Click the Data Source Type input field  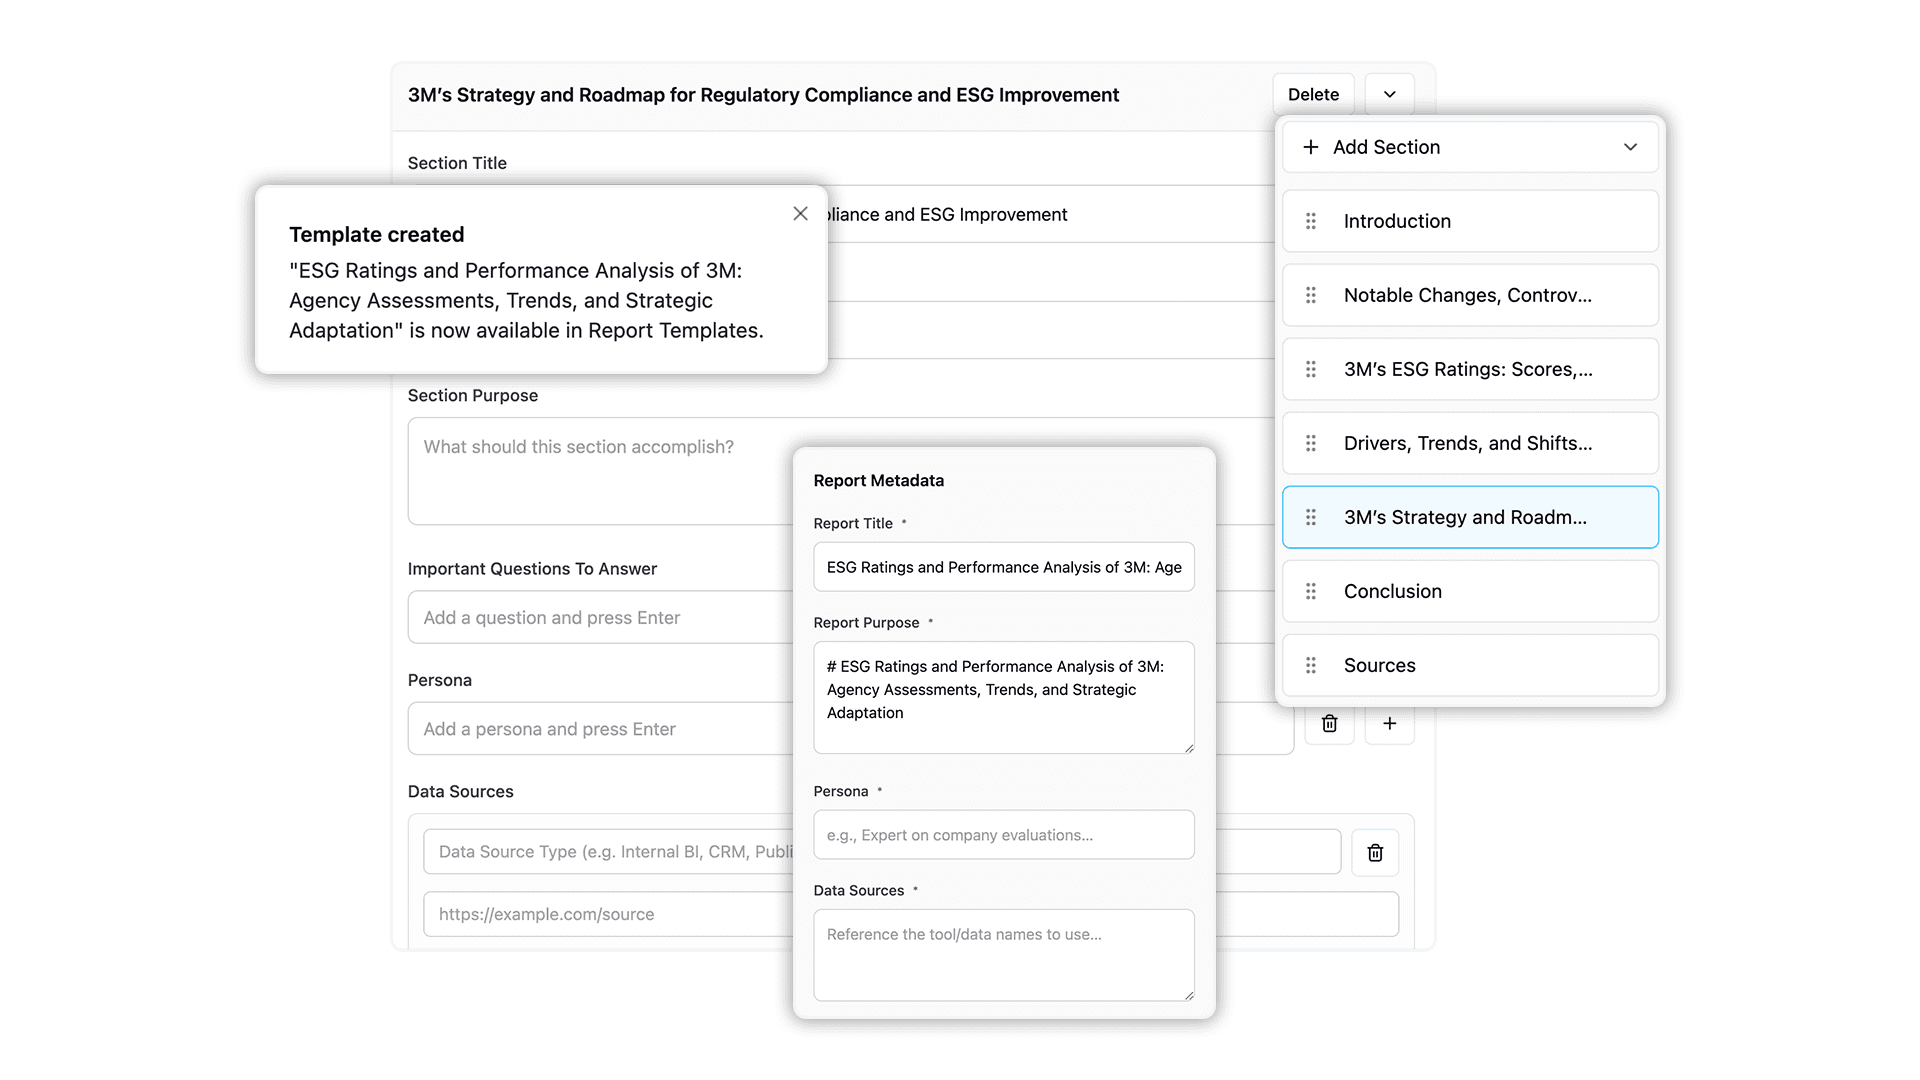(x=608, y=852)
